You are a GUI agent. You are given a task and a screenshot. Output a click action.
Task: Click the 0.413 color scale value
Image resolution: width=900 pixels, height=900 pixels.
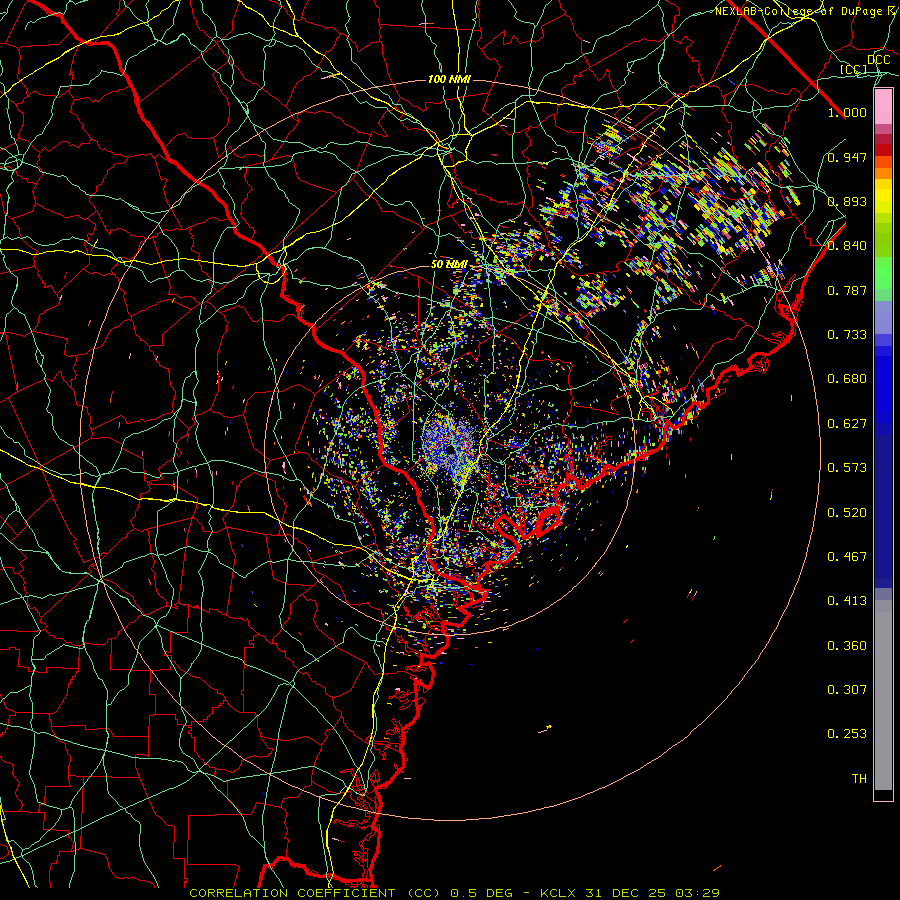(x=847, y=601)
